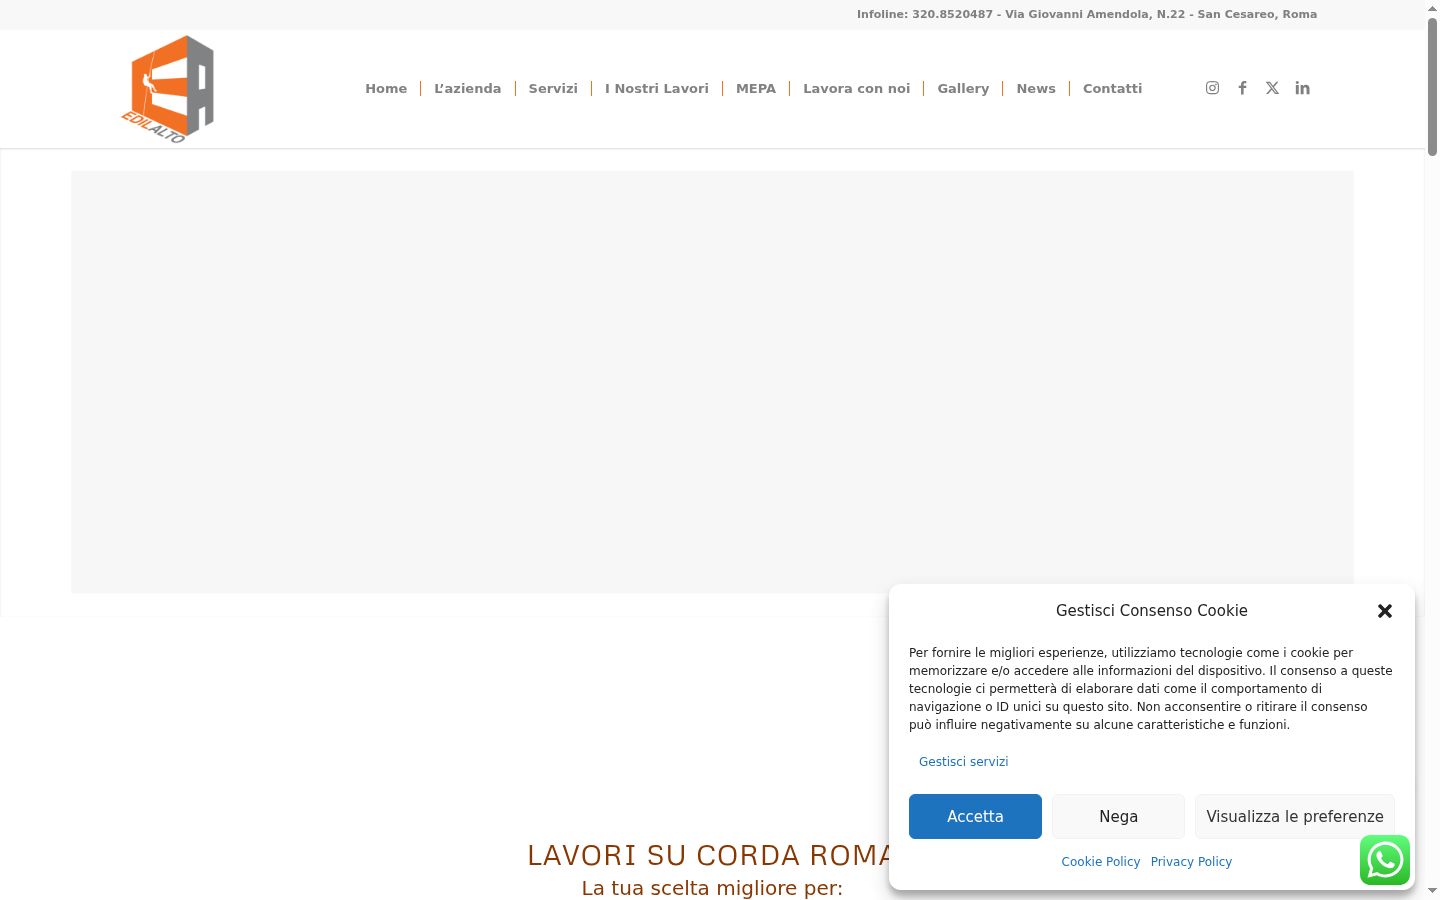
Task: Open MEPA menu item
Action: tap(756, 88)
